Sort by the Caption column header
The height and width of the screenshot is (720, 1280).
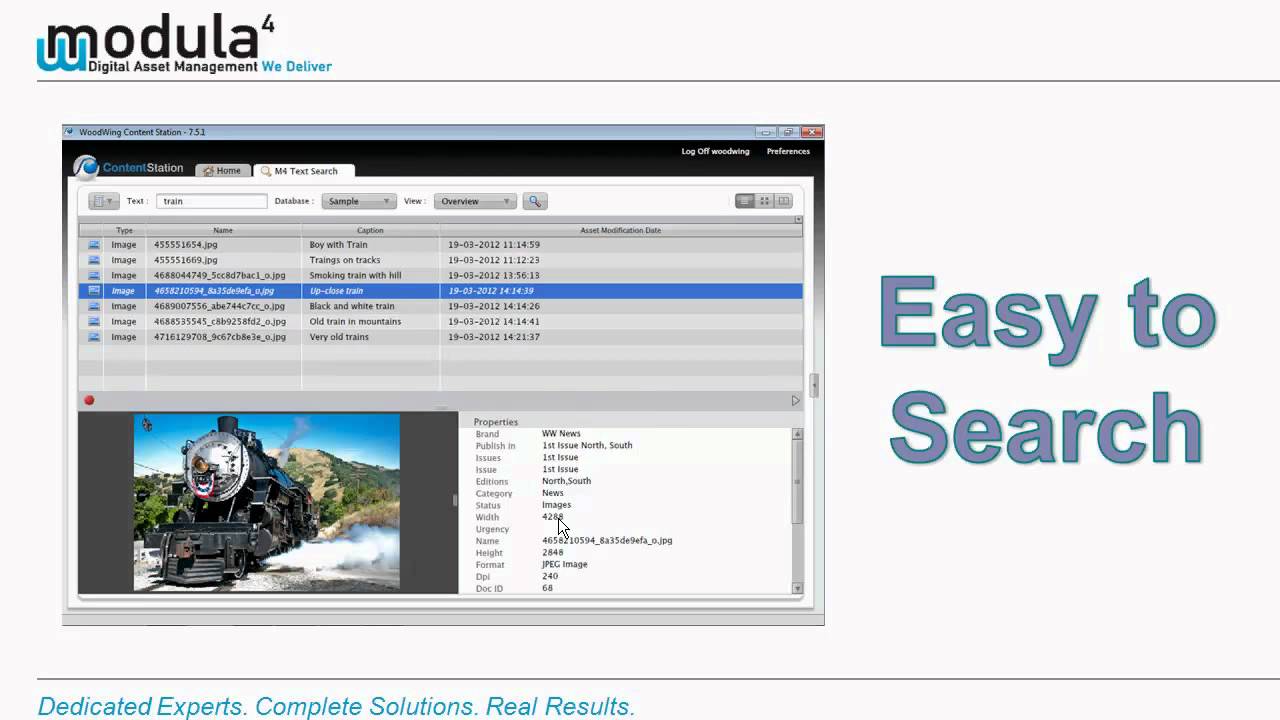pyautogui.click(x=370, y=230)
